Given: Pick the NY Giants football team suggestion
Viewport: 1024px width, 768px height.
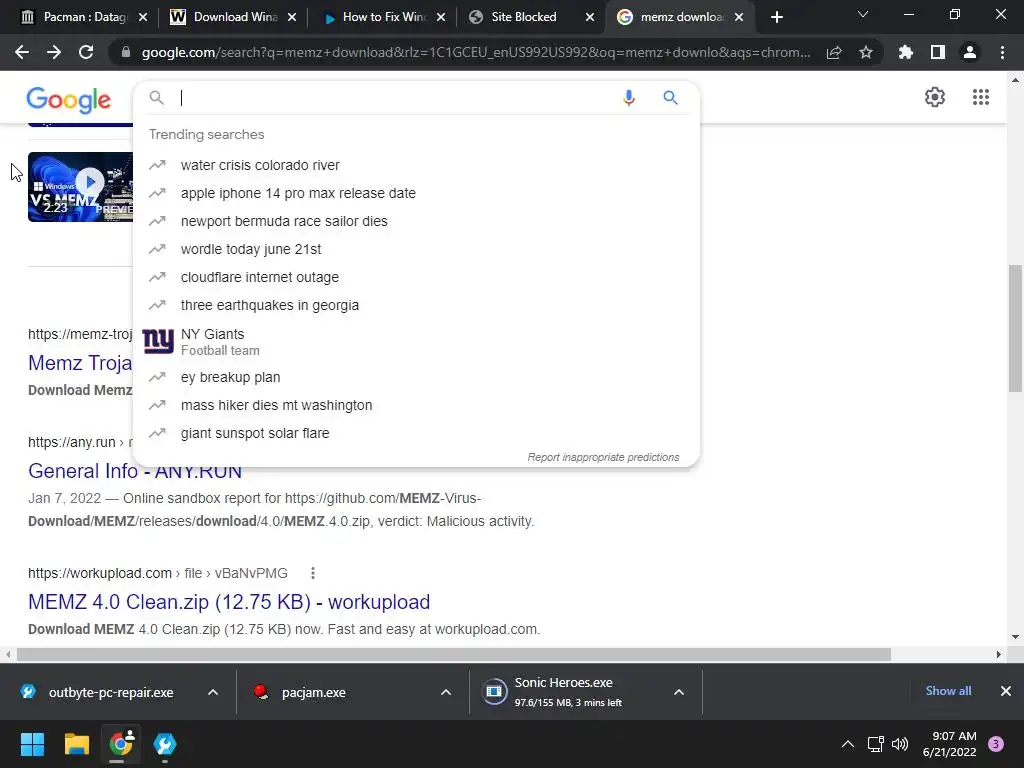Looking at the screenshot, I should pos(416,342).
